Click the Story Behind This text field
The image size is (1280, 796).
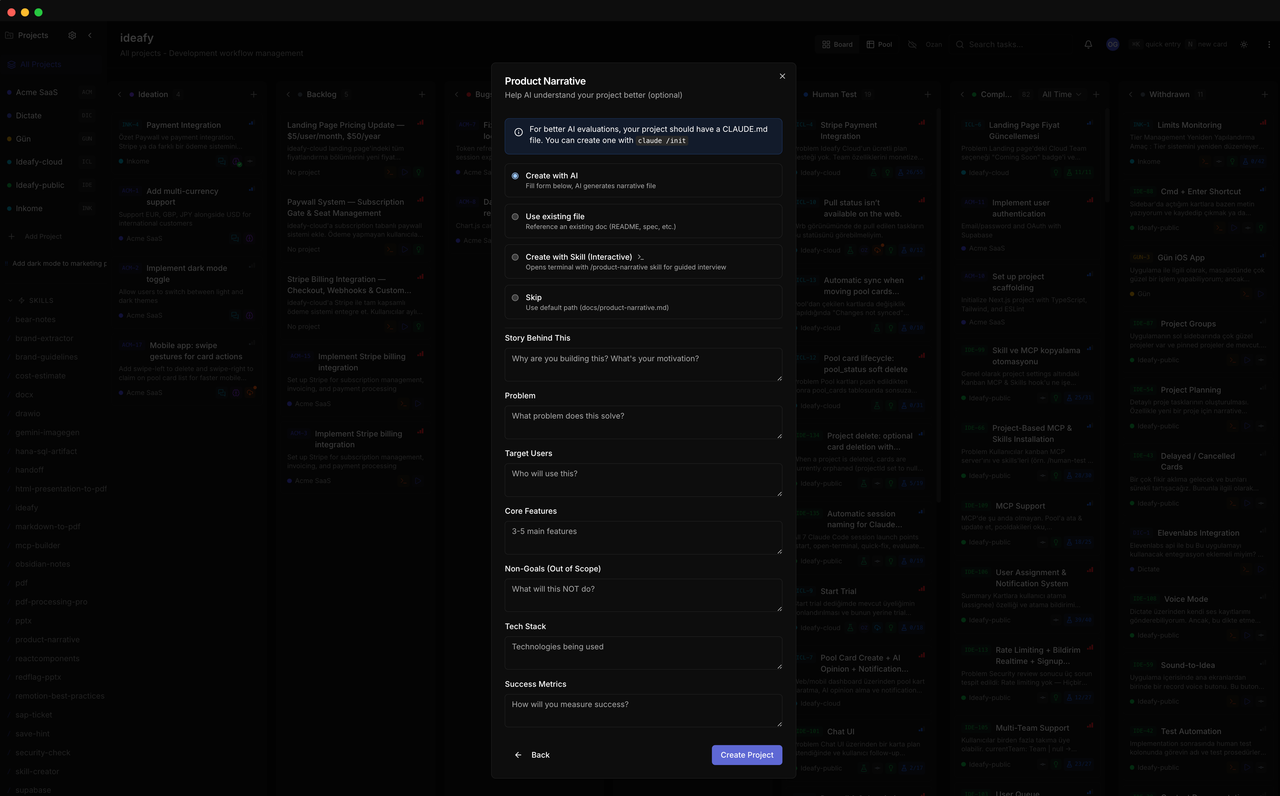click(x=643, y=364)
